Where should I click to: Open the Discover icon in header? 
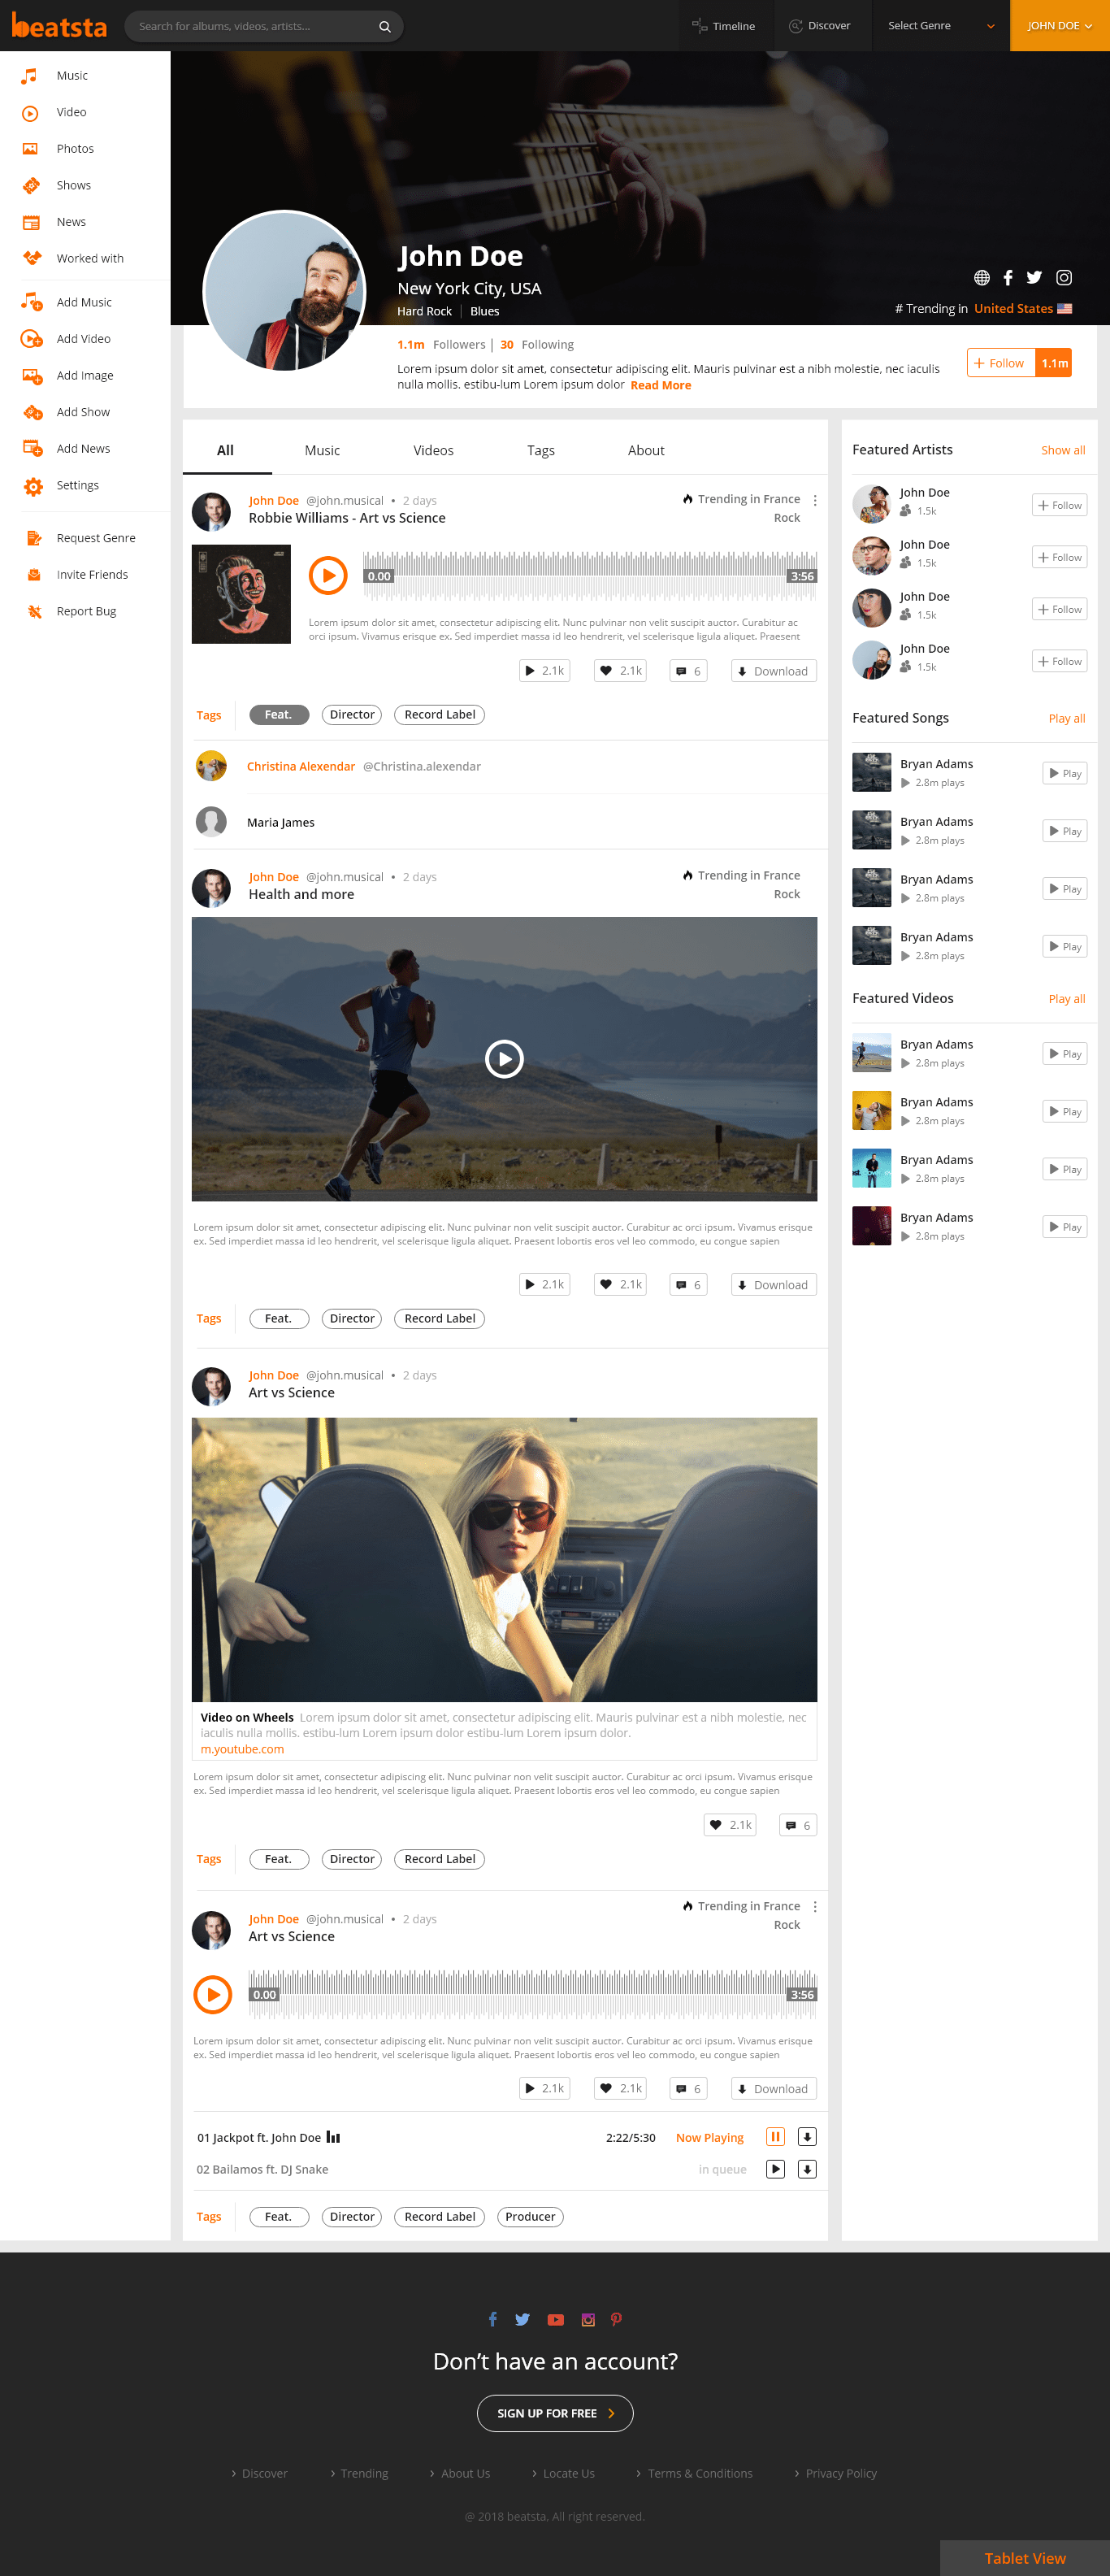[796, 26]
